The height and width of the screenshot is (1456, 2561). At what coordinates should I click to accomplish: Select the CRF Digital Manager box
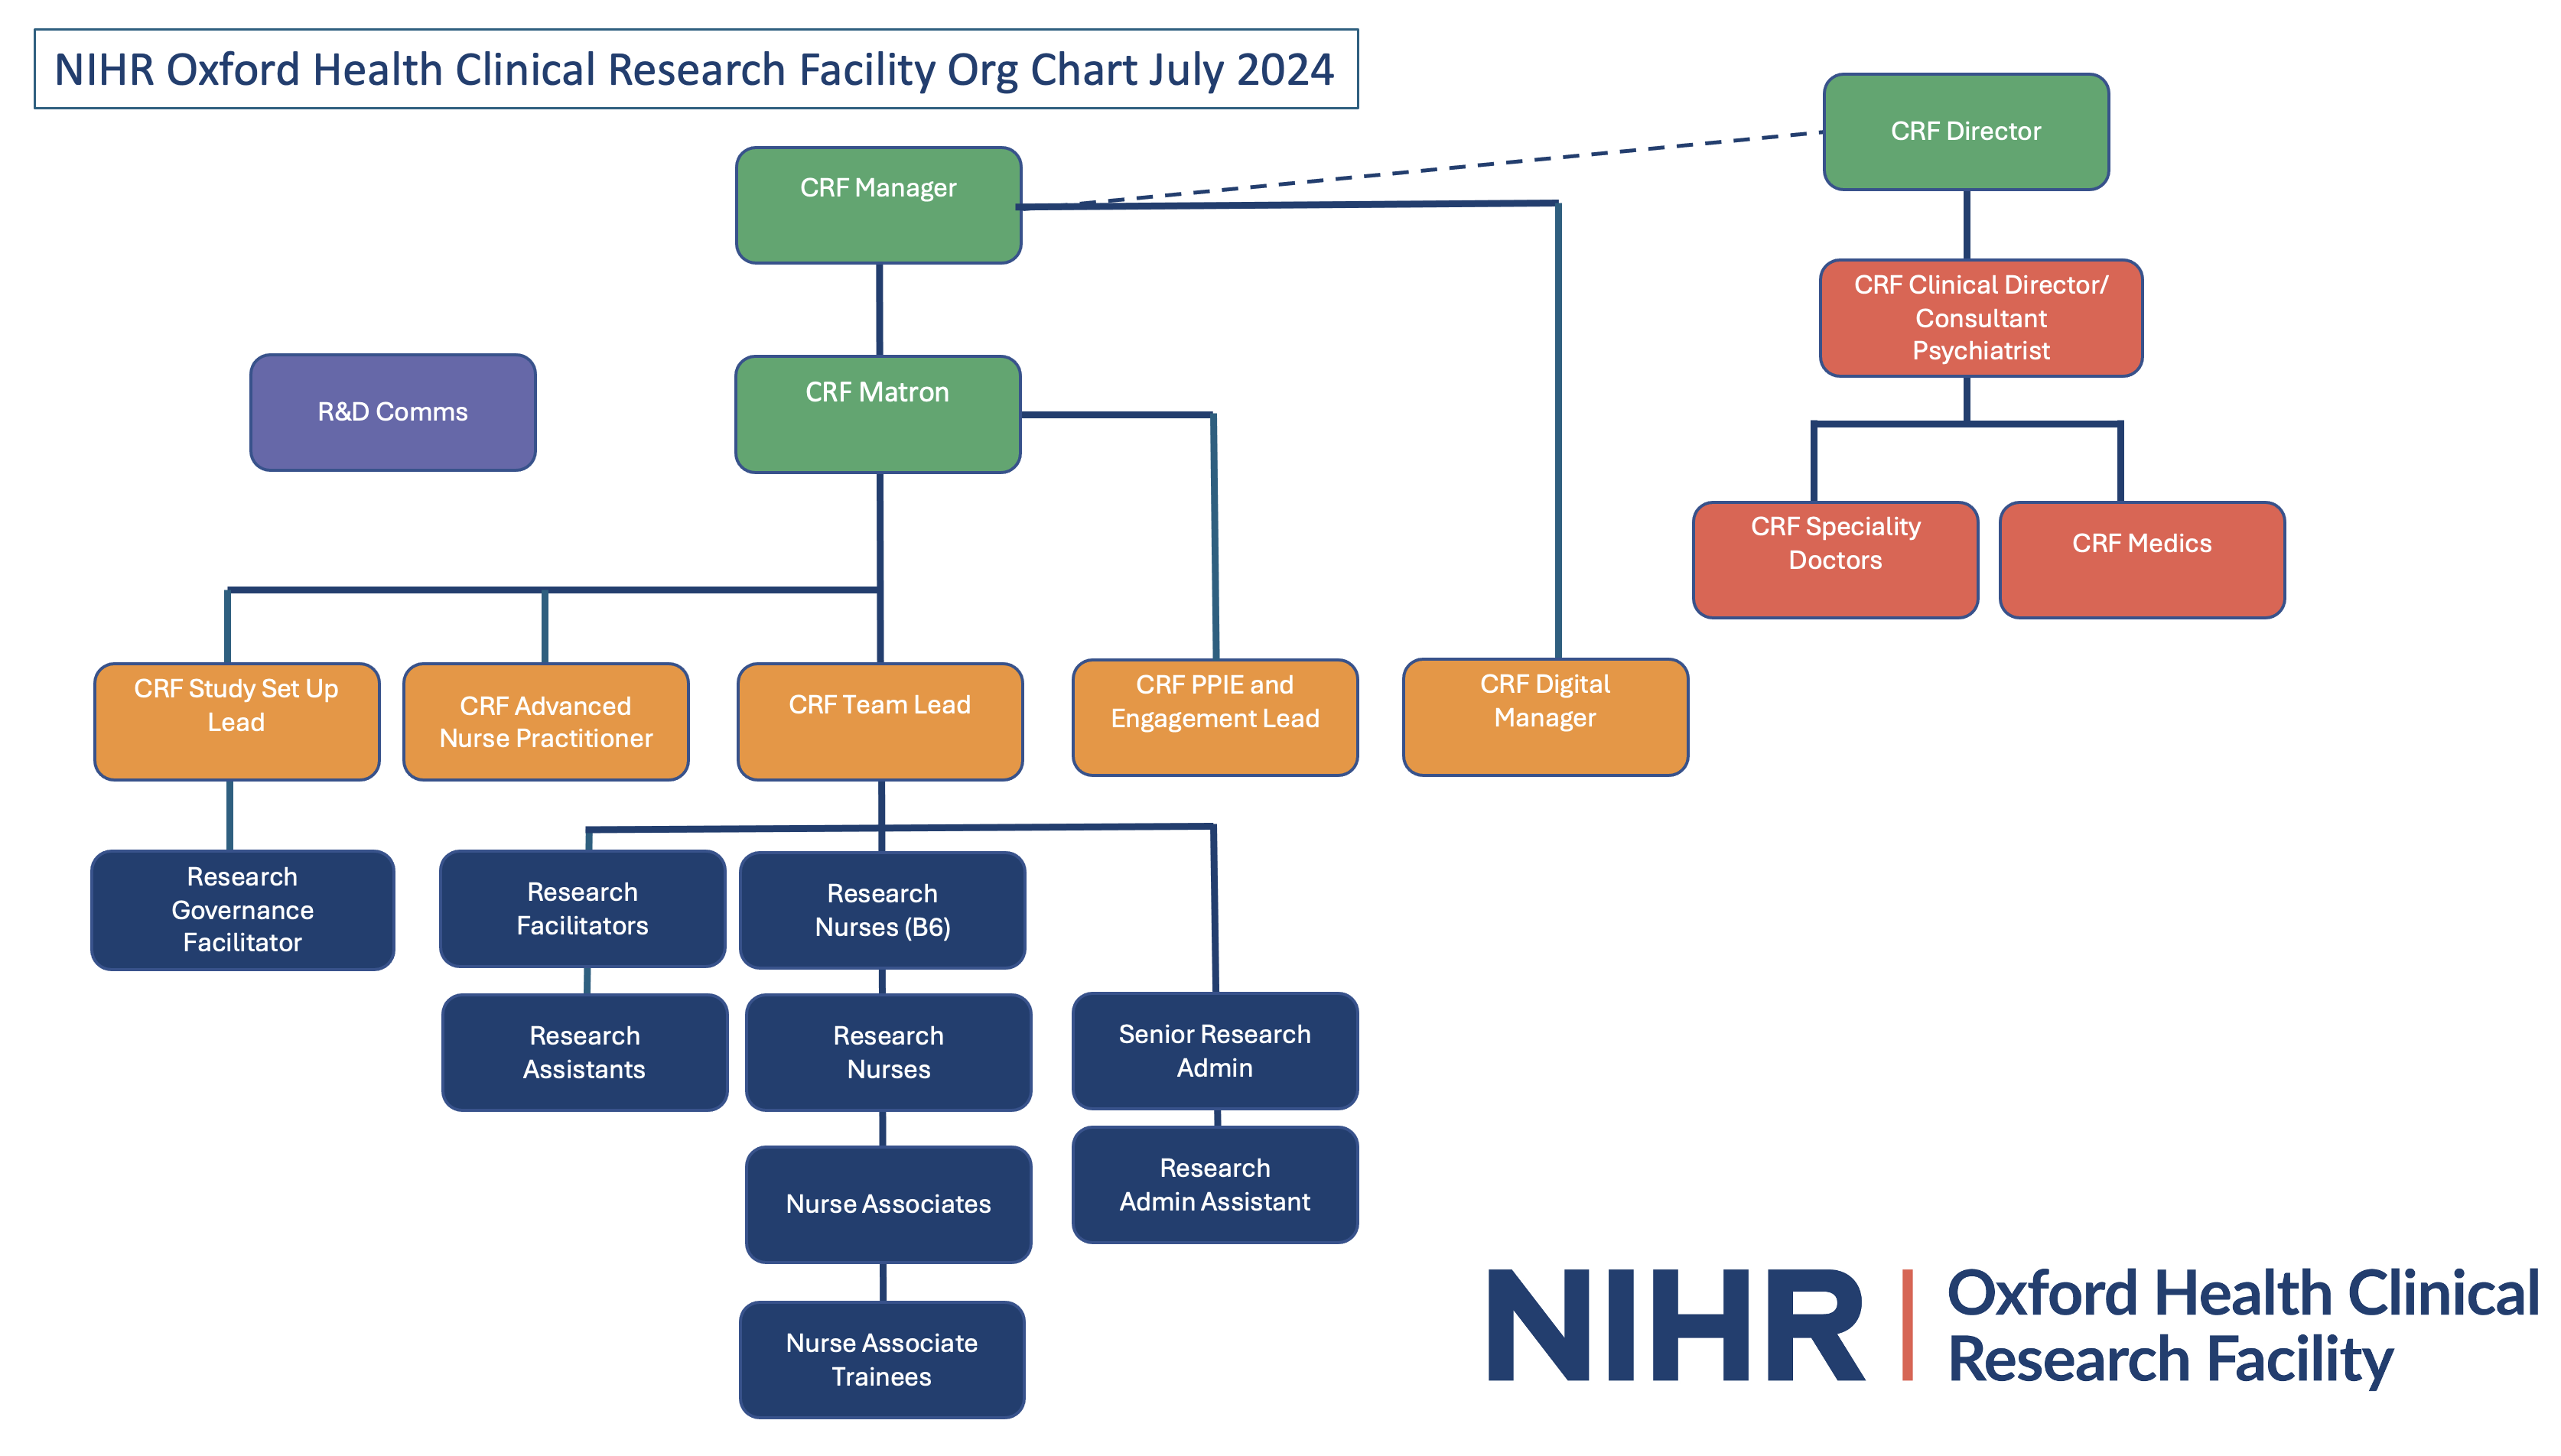(x=1544, y=716)
